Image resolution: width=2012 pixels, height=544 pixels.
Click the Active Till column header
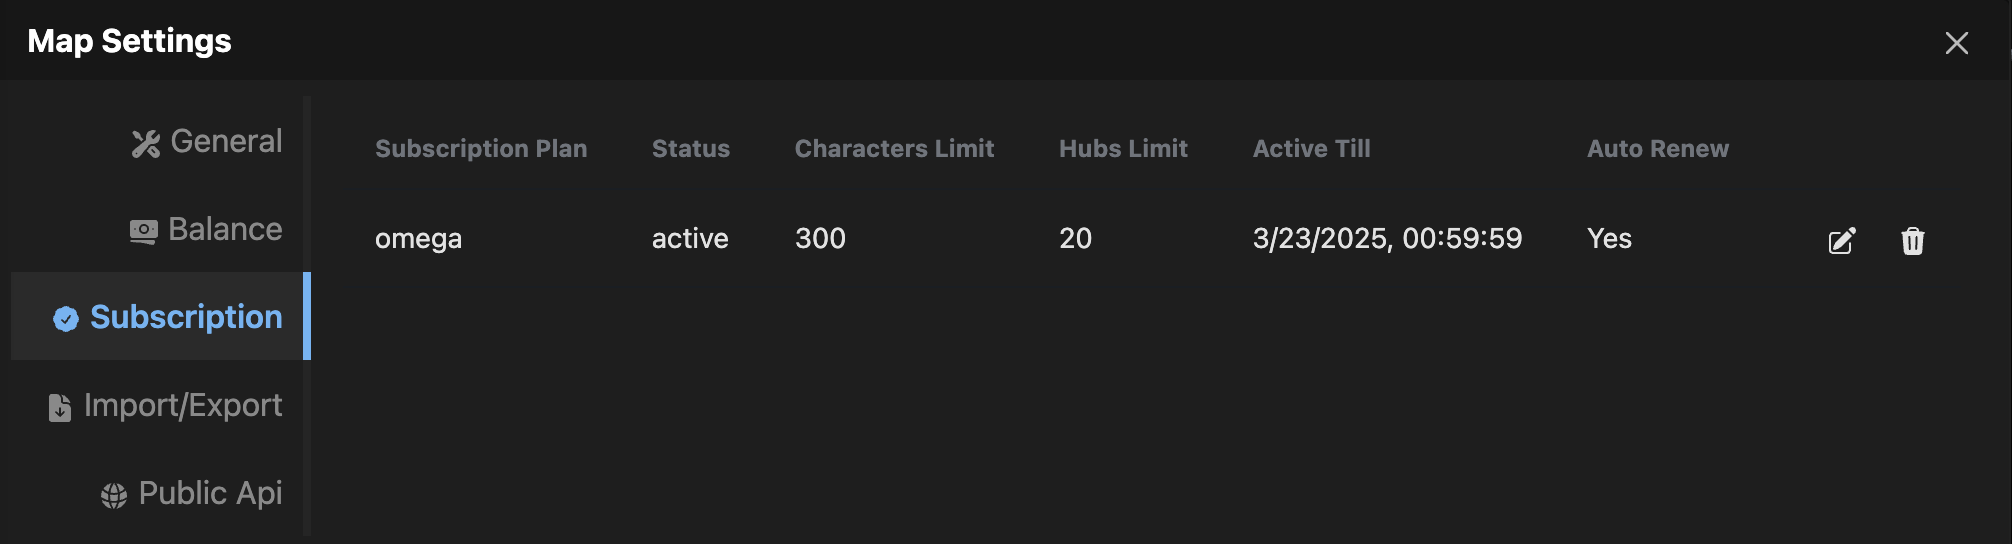1311,148
